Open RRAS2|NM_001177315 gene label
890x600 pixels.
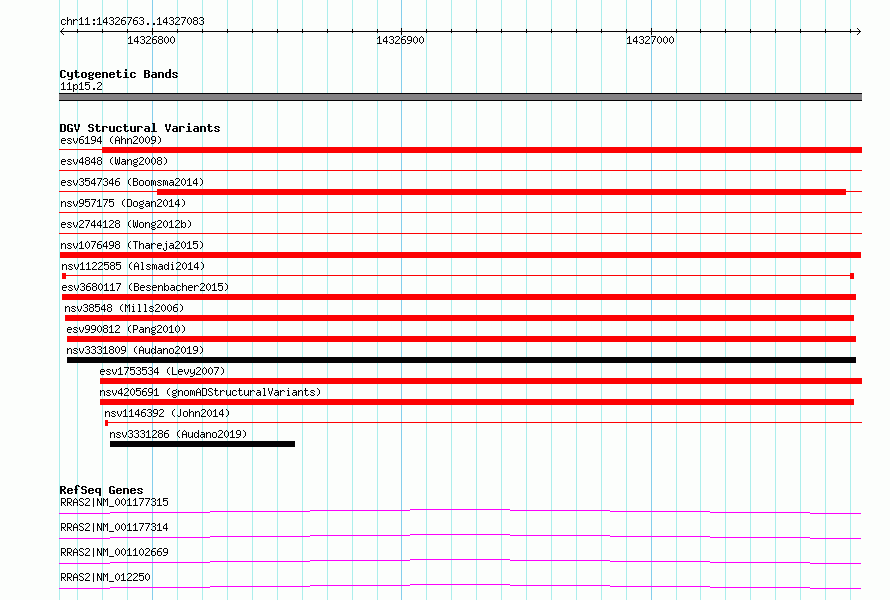[x=114, y=502]
